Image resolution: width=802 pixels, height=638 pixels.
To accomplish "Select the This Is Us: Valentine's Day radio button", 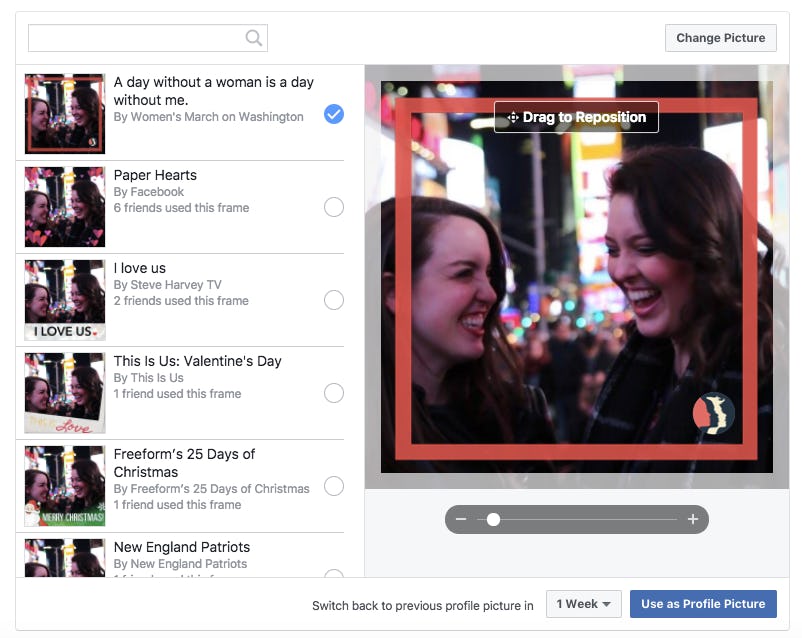I will pyautogui.click(x=334, y=393).
